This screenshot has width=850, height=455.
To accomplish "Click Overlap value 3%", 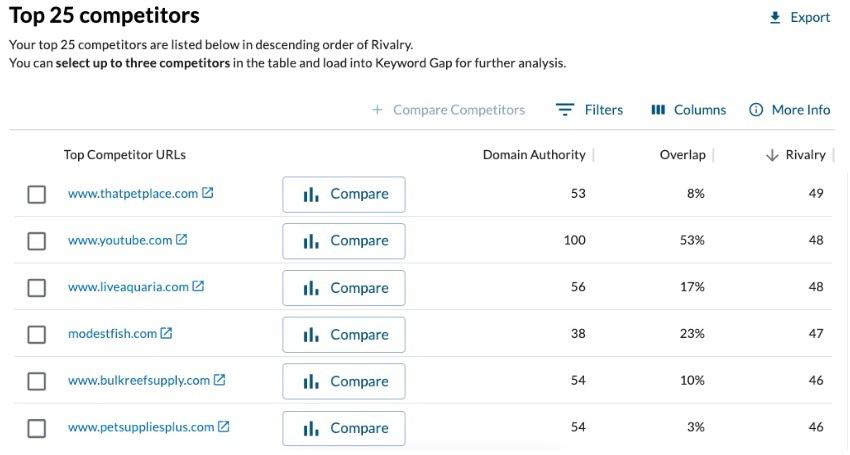I will pyautogui.click(x=696, y=427).
